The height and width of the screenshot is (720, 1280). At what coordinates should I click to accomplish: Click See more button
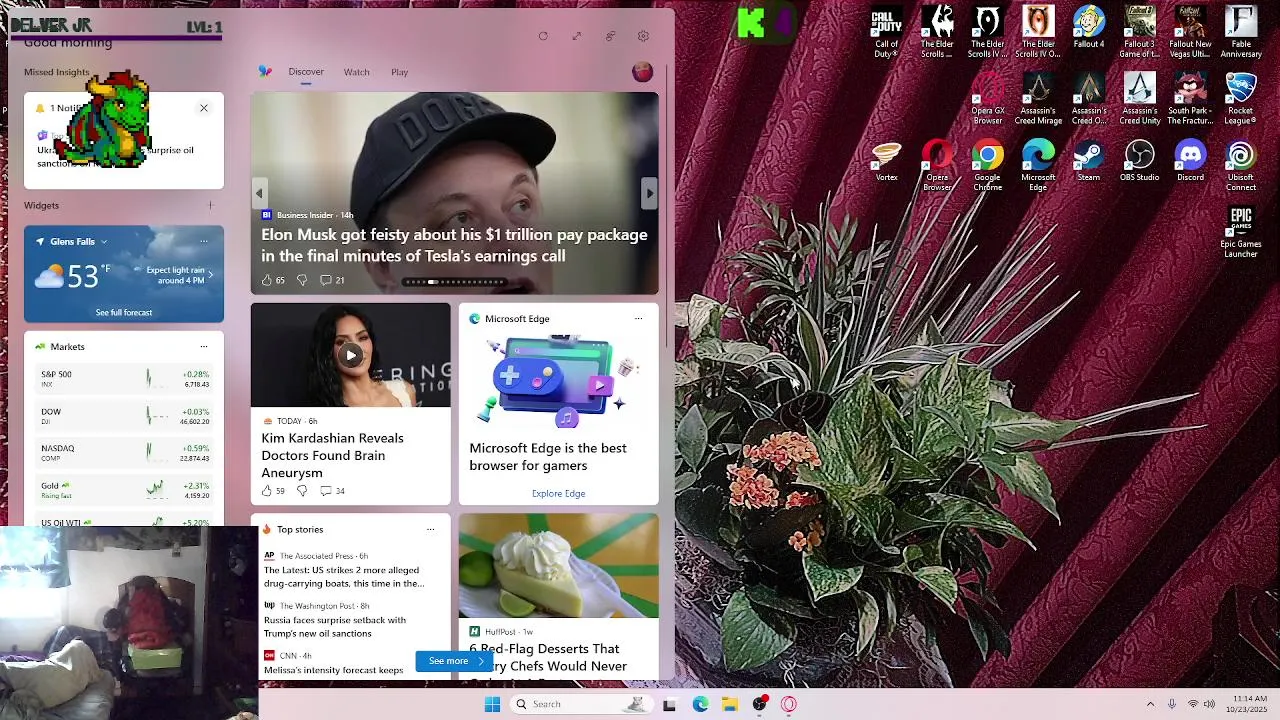pos(456,661)
